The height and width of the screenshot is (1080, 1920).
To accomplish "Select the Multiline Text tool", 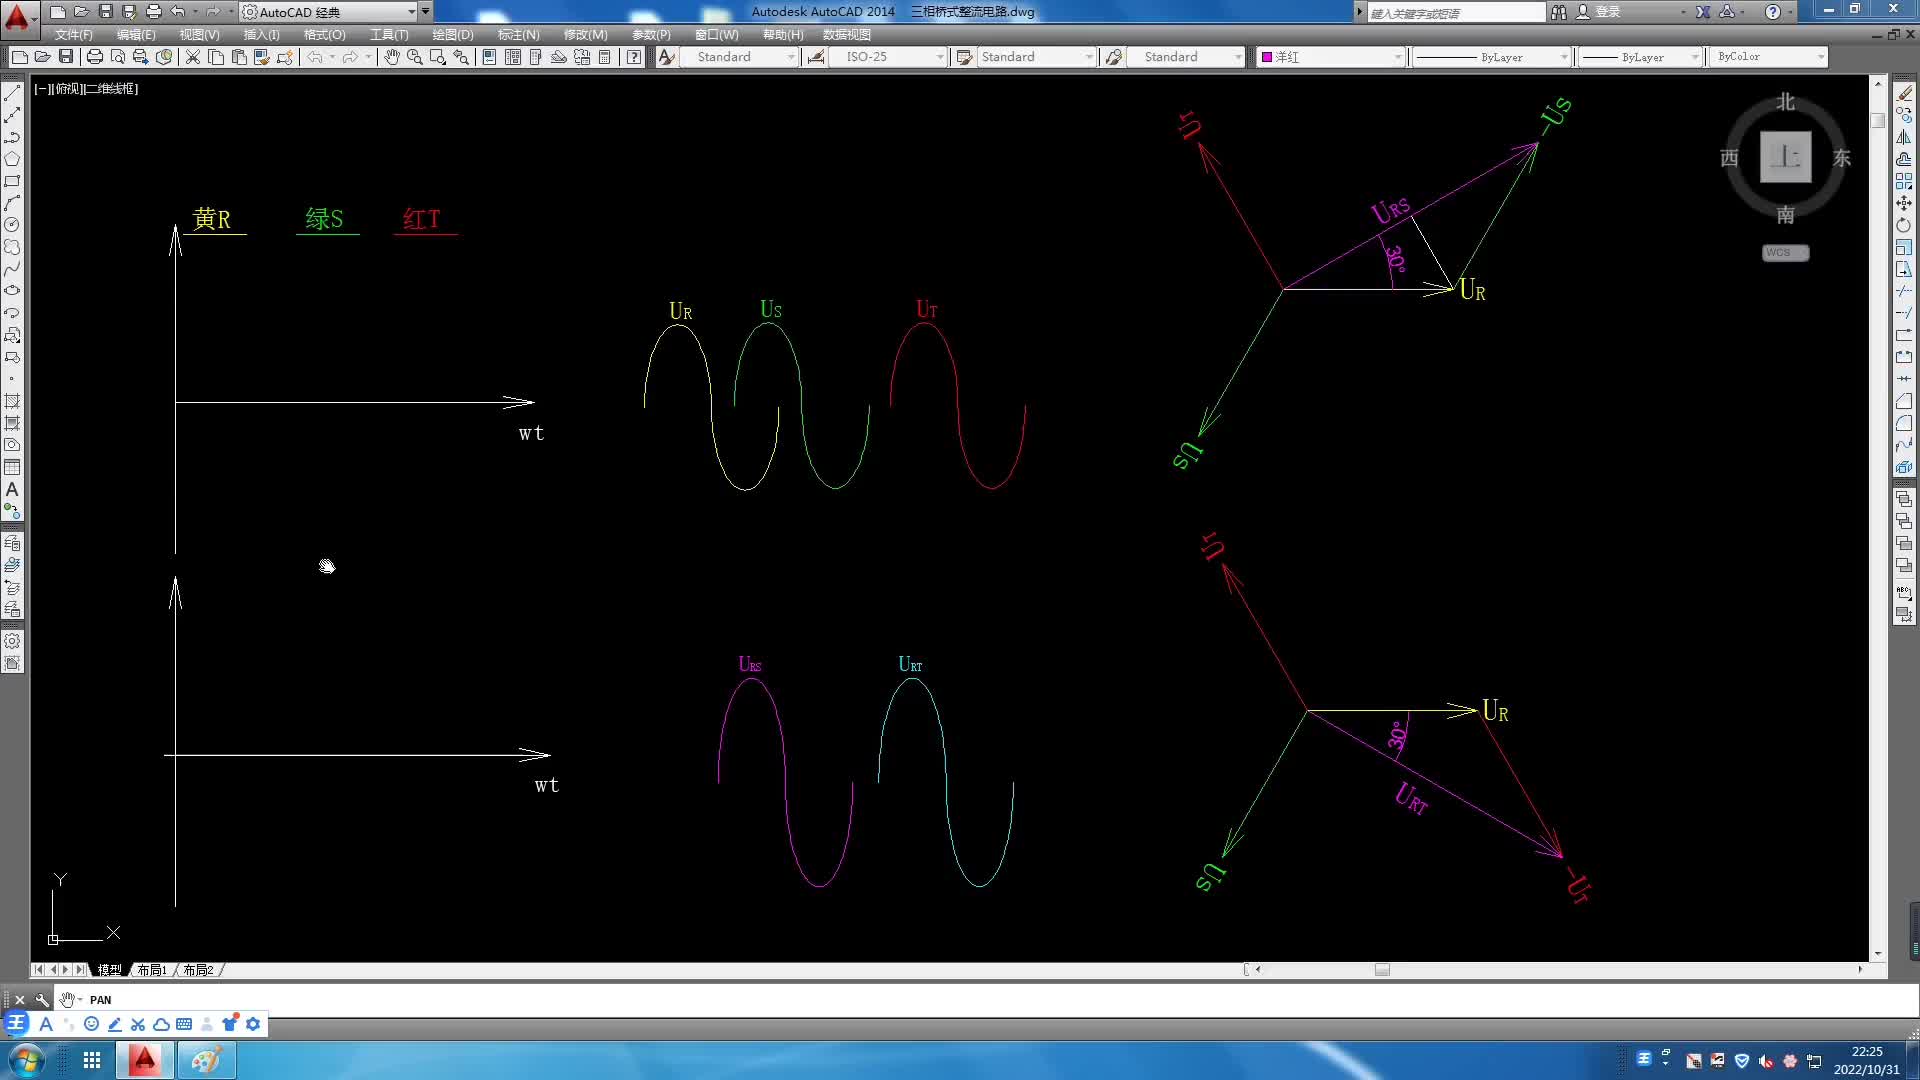I will click(x=12, y=489).
